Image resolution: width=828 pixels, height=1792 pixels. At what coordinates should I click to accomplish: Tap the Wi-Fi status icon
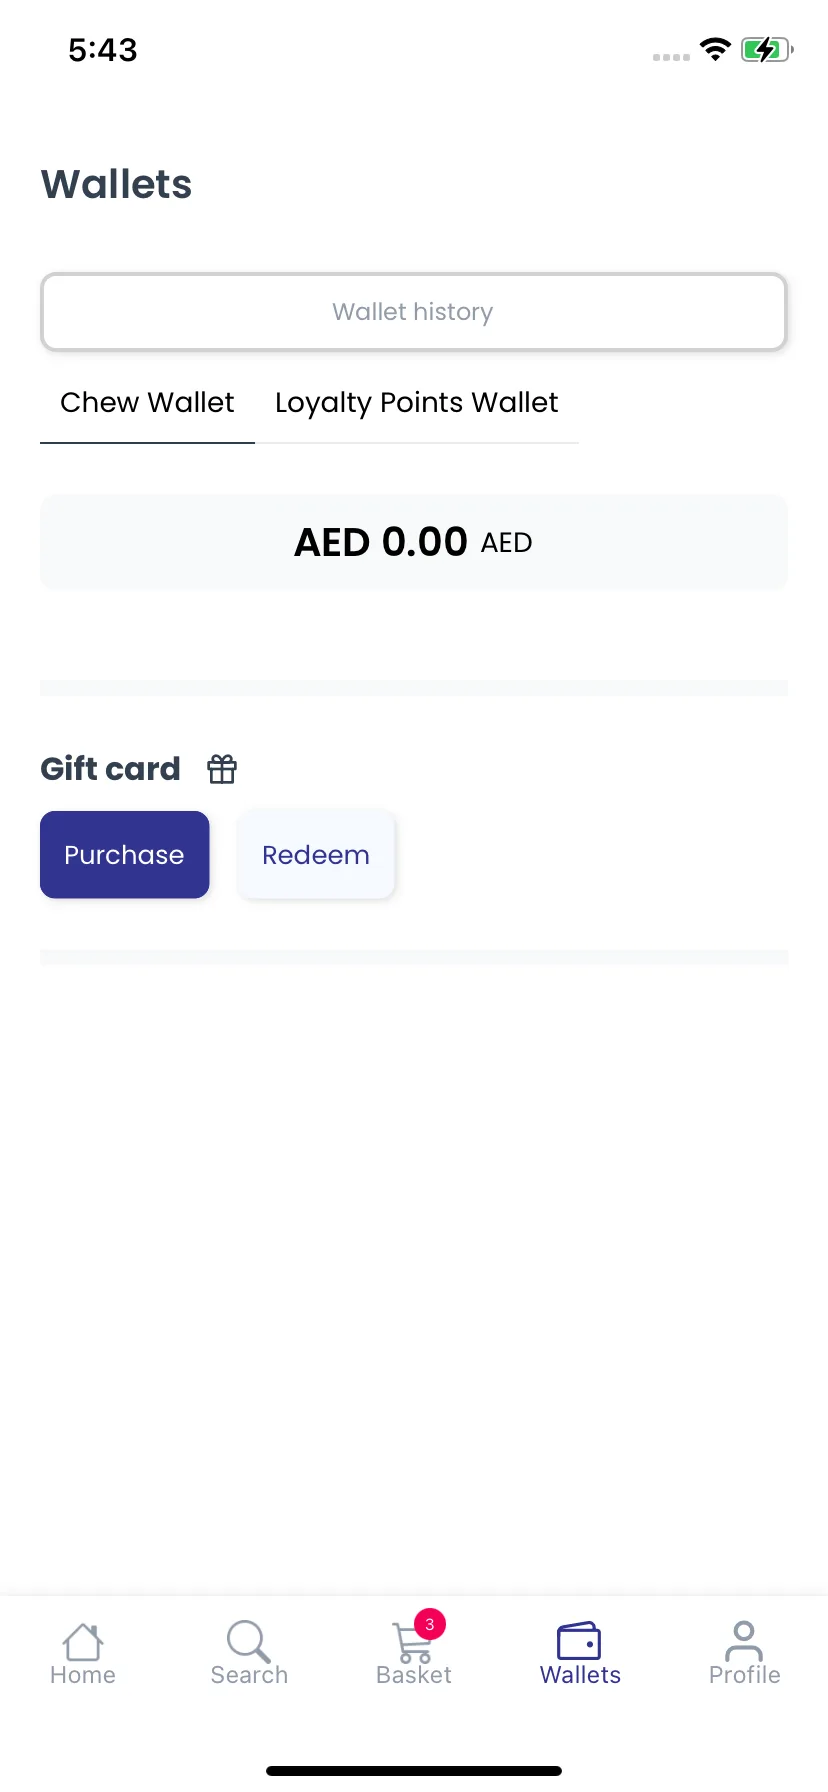[715, 49]
